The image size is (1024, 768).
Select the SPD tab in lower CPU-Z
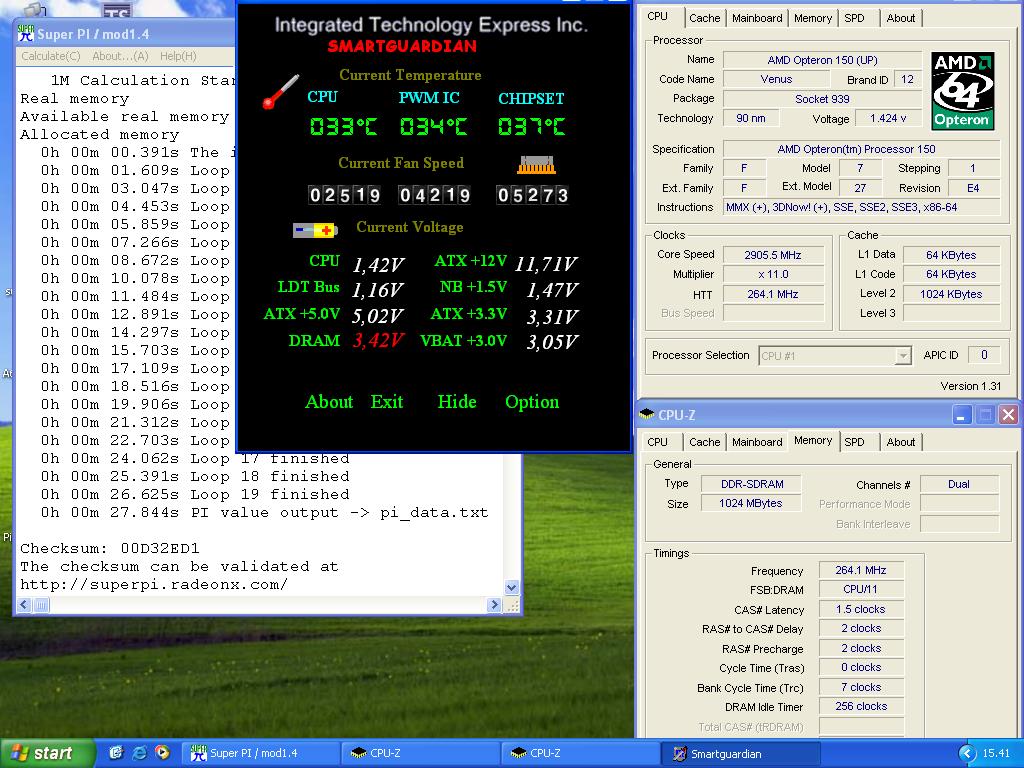click(x=854, y=442)
